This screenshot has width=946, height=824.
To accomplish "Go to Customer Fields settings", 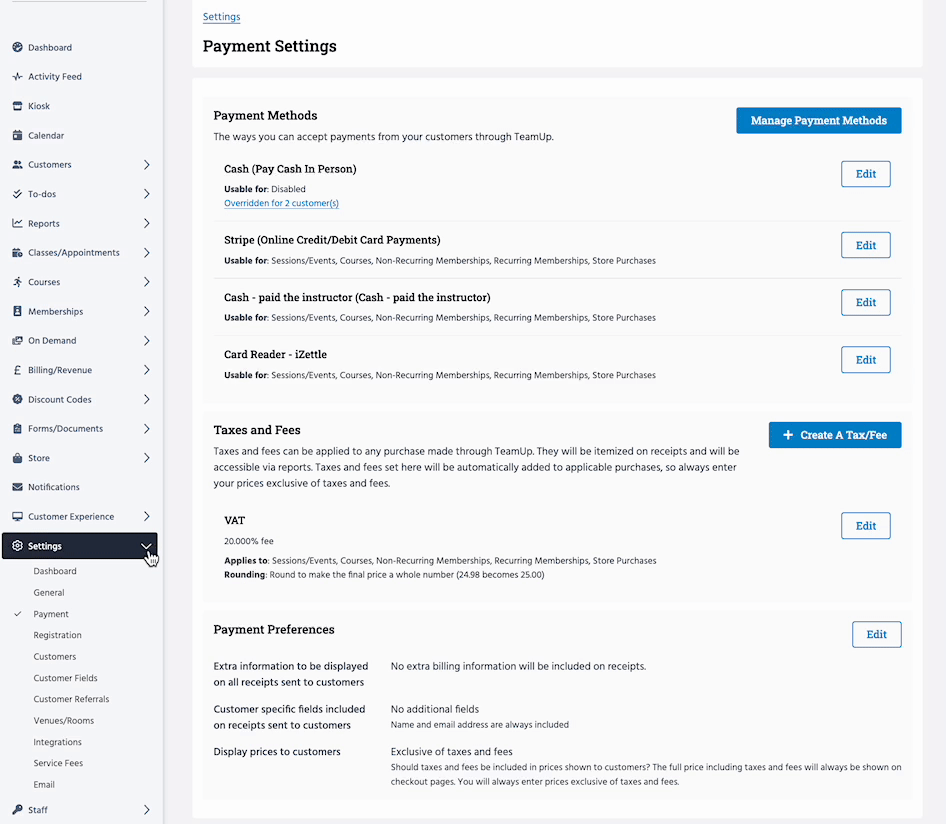I will point(66,678).
